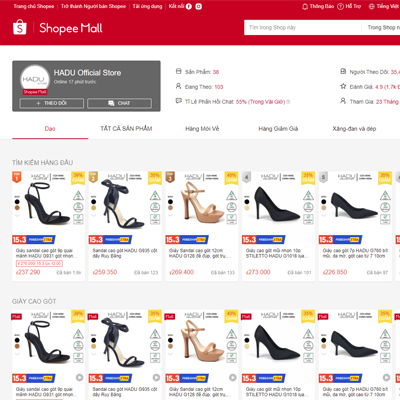Switch to Hàng Giảm Giá tab
The image size is (400, 400).
(x=278, y=129)
